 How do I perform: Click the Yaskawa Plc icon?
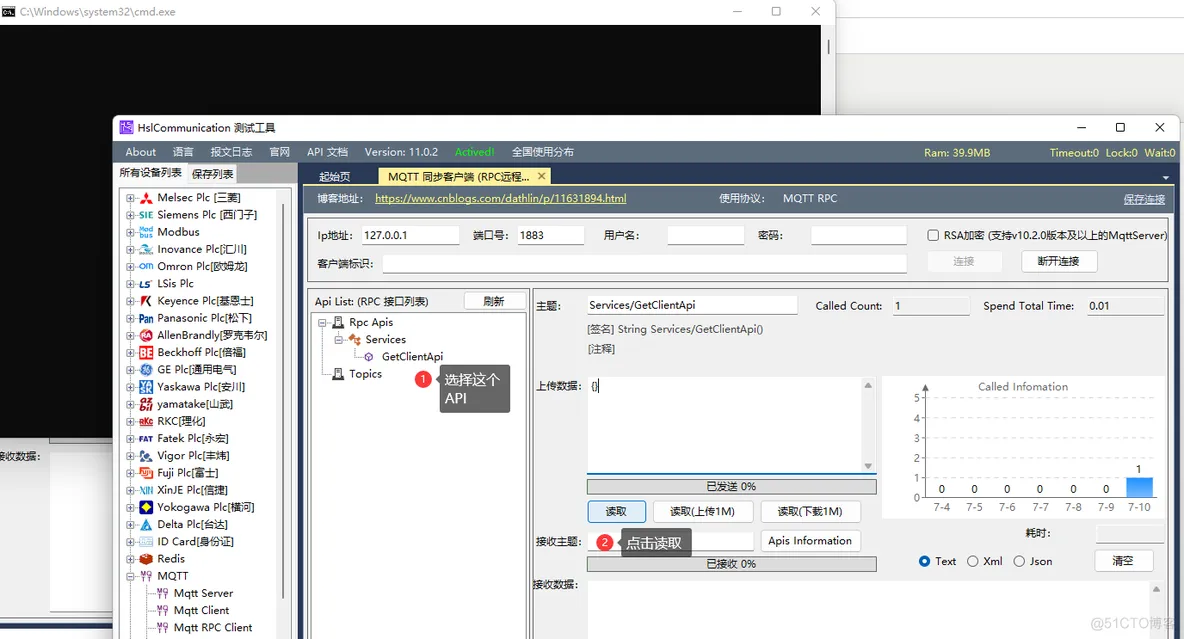(146, 387)
